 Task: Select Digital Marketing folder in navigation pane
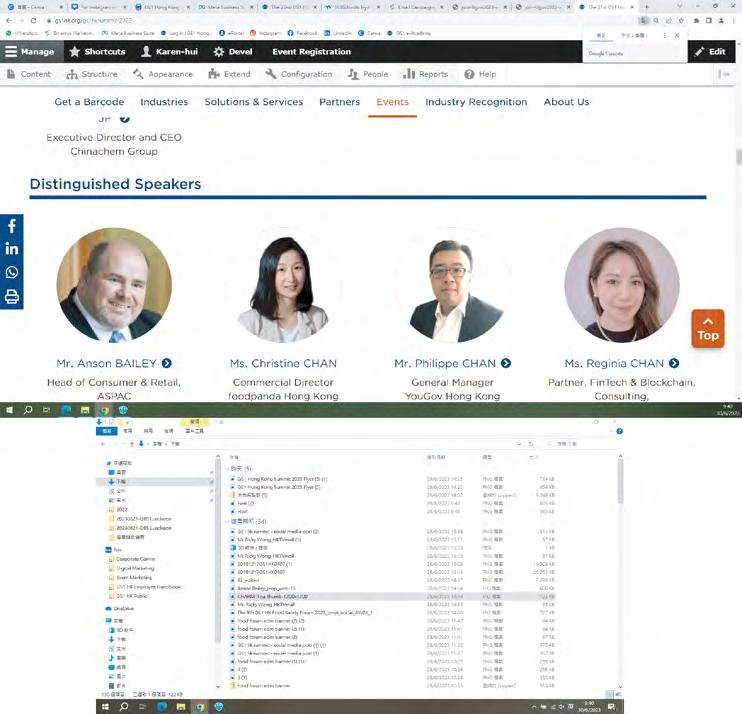tap(132, 568)
